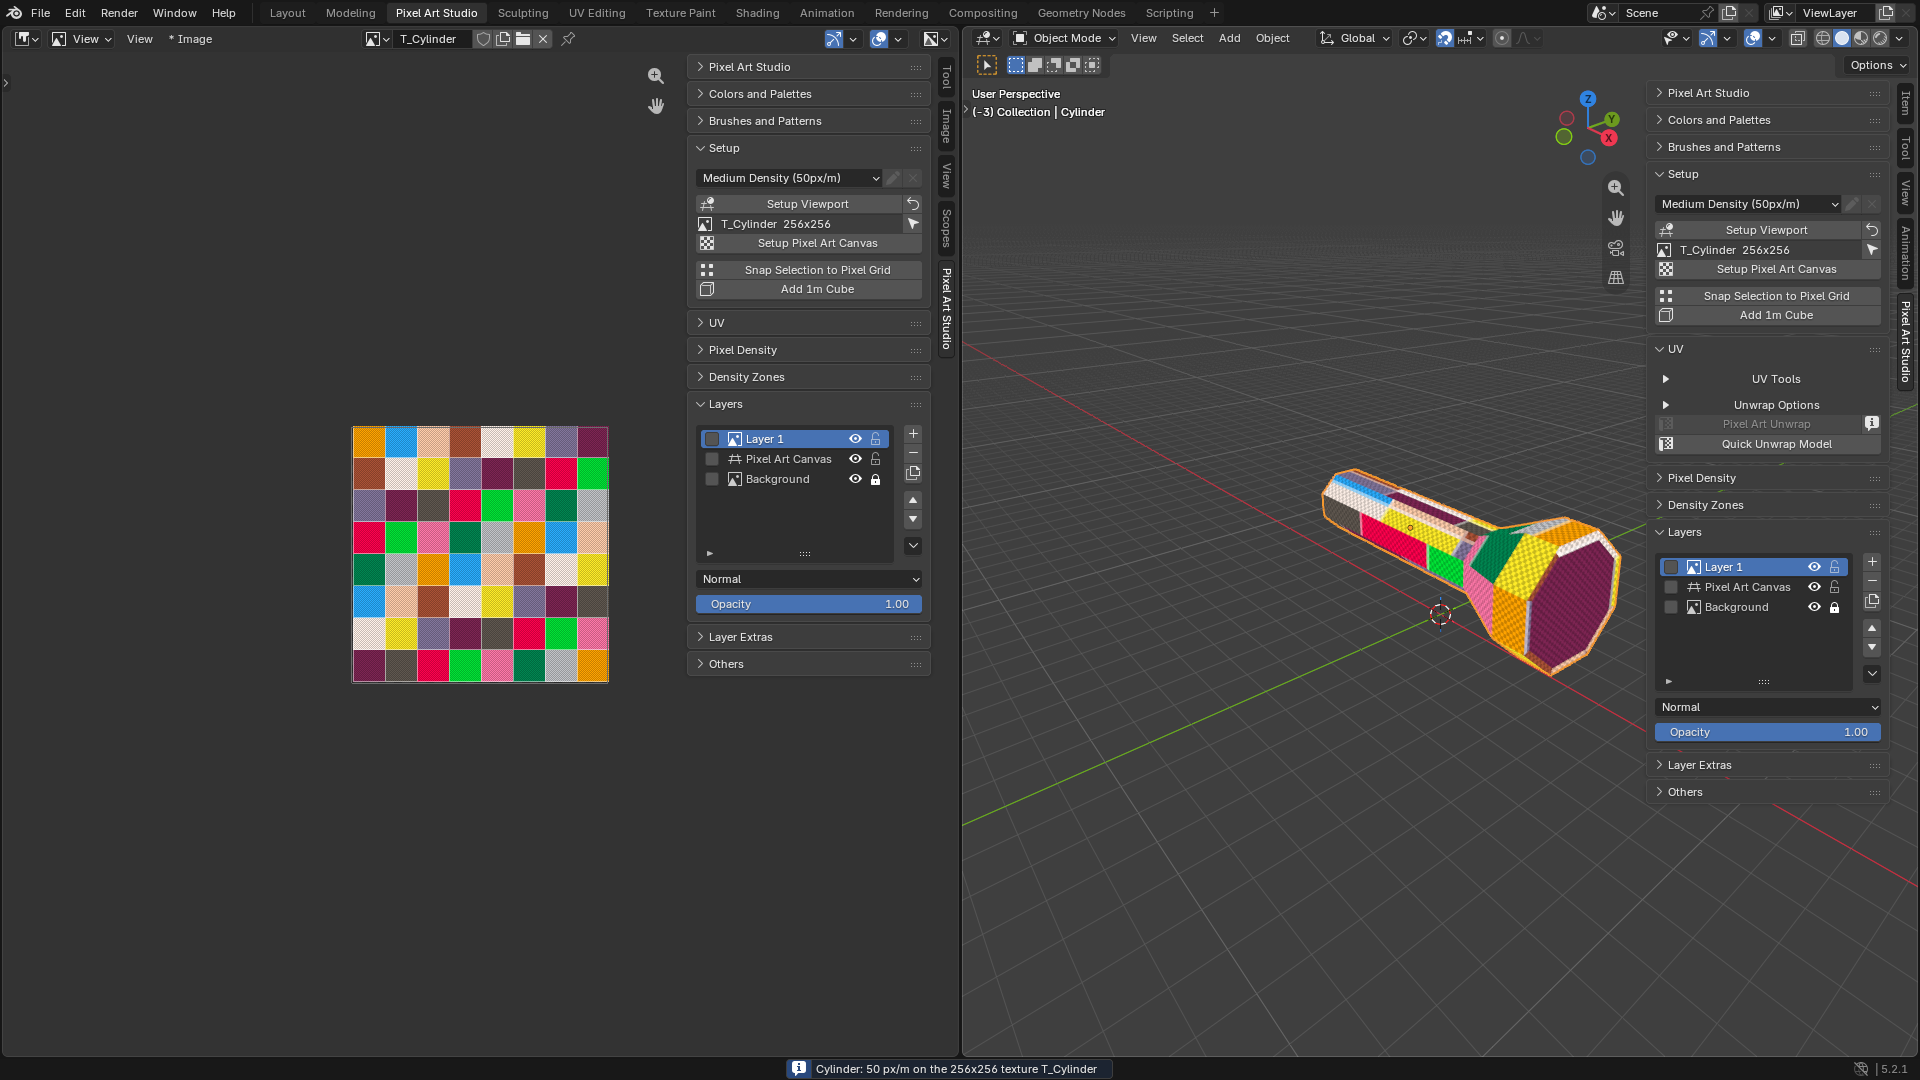Duplicate layer icon in right Layers panel
The height and width of the screenshot is (1080, 1920).
pyautogui.click(x=1872, y=601)
